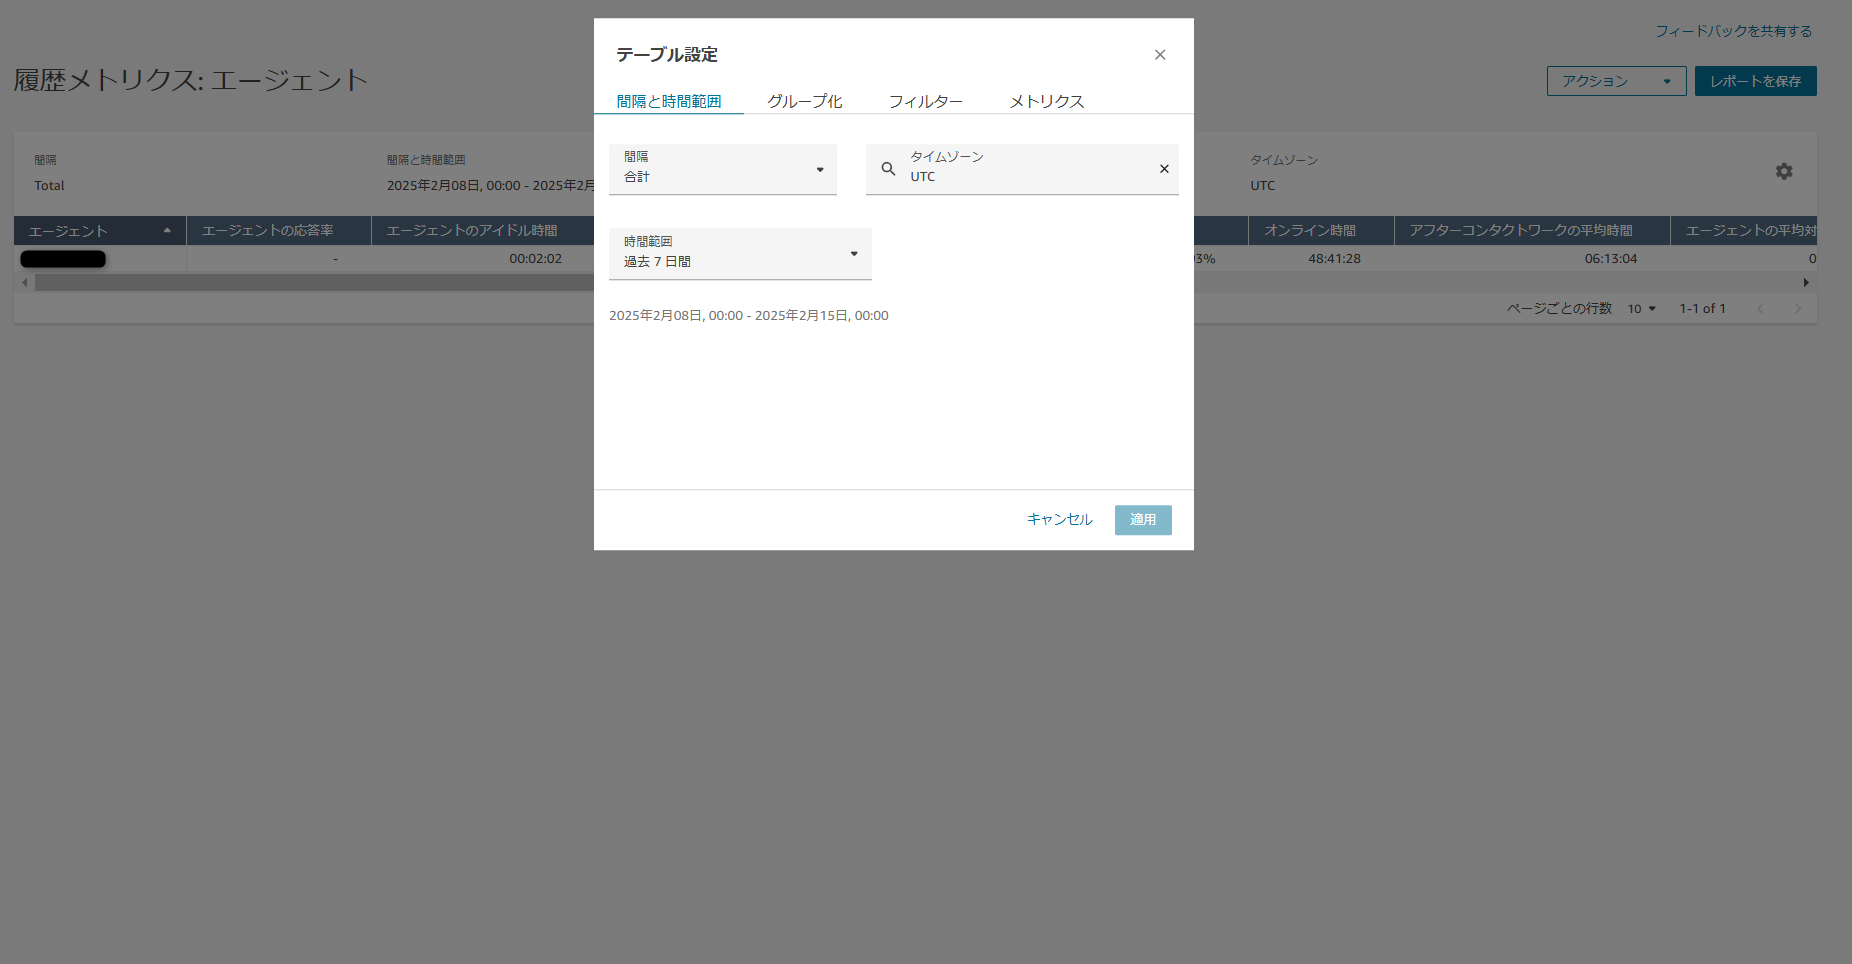Click the timezone search magnifier icon
This screenshot has width=1852, height=964.
tap(888, 169)
